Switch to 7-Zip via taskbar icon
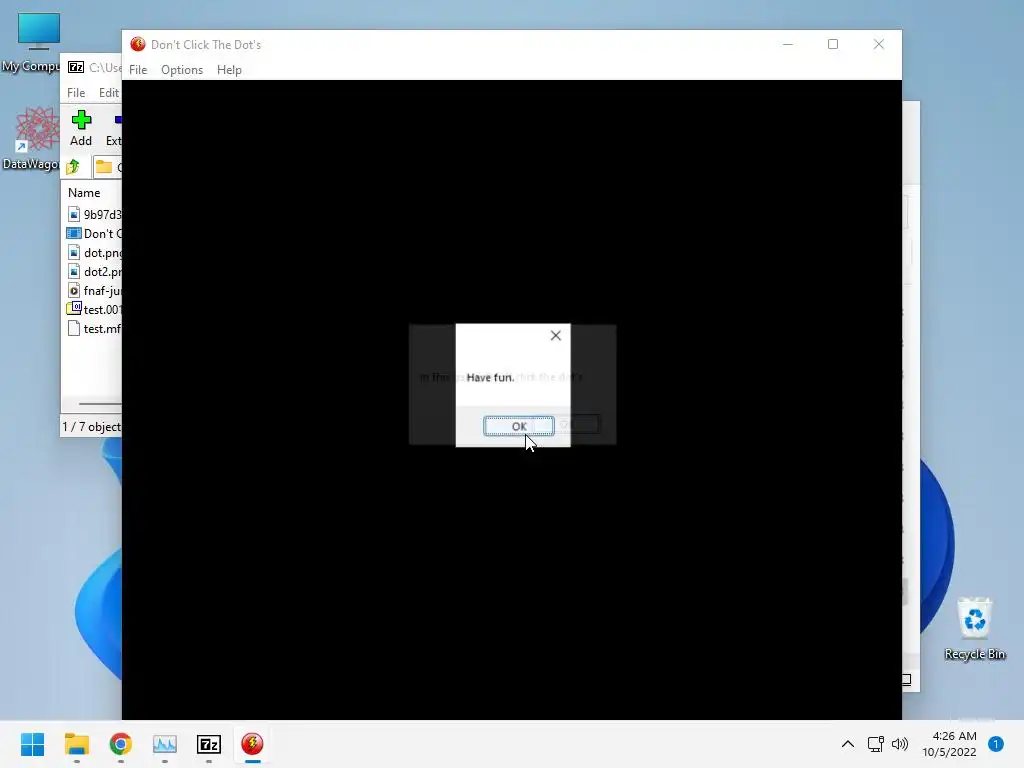 pyautogui.click(x=209, y=744)
